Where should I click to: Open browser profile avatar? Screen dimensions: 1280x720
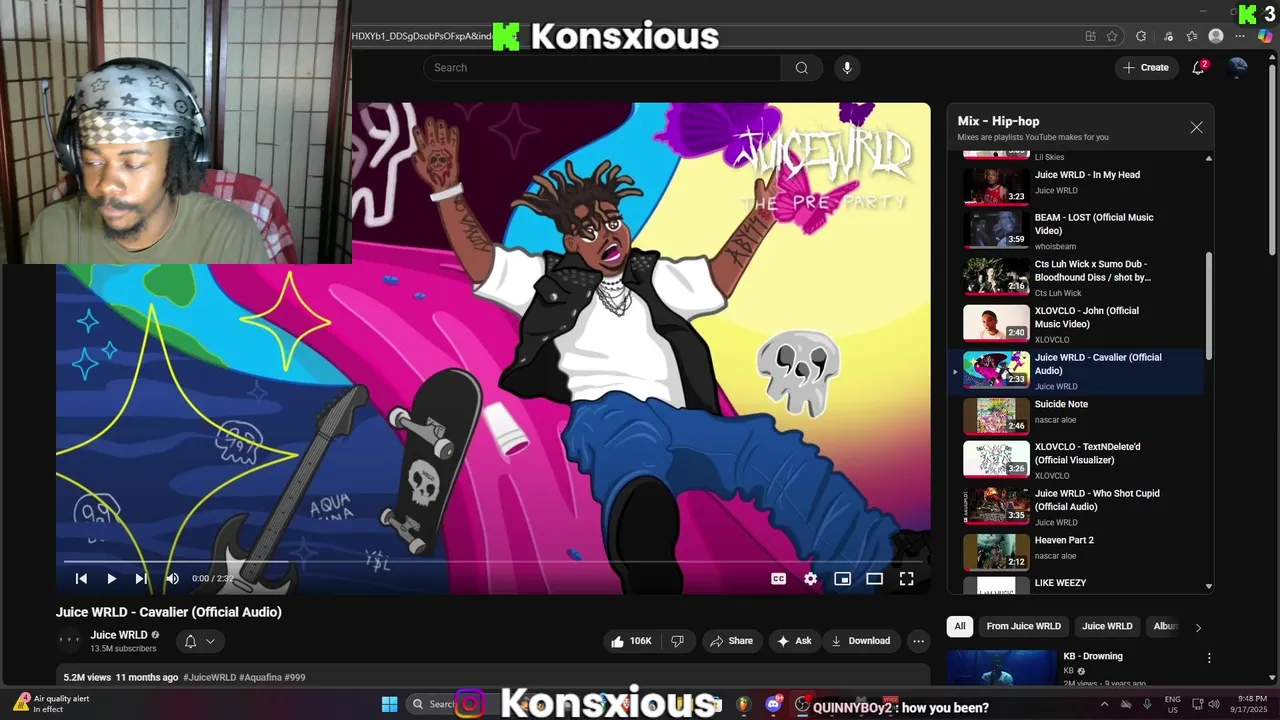pos(1216,36)
